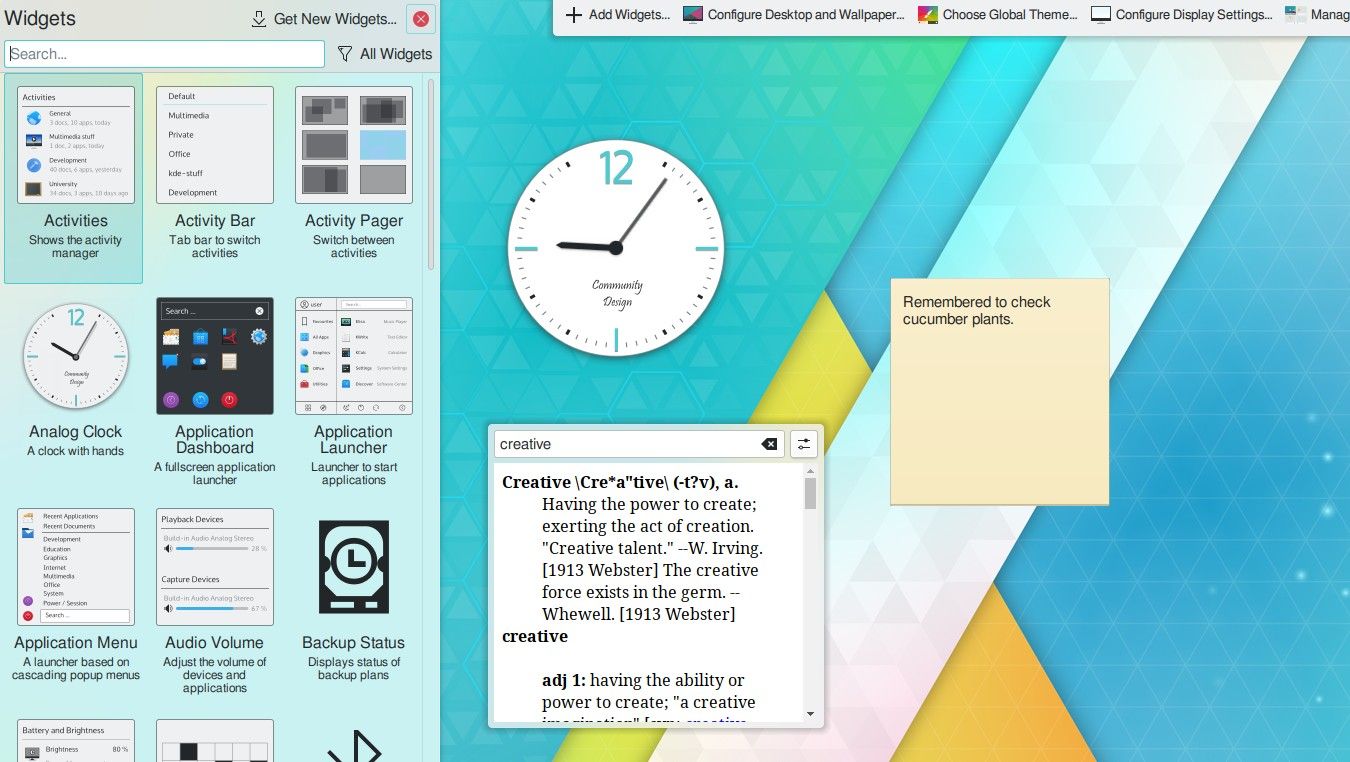The image size is (1350, 762).
Task: Focus the Widgets search field
Action: [x=165, y=54]
